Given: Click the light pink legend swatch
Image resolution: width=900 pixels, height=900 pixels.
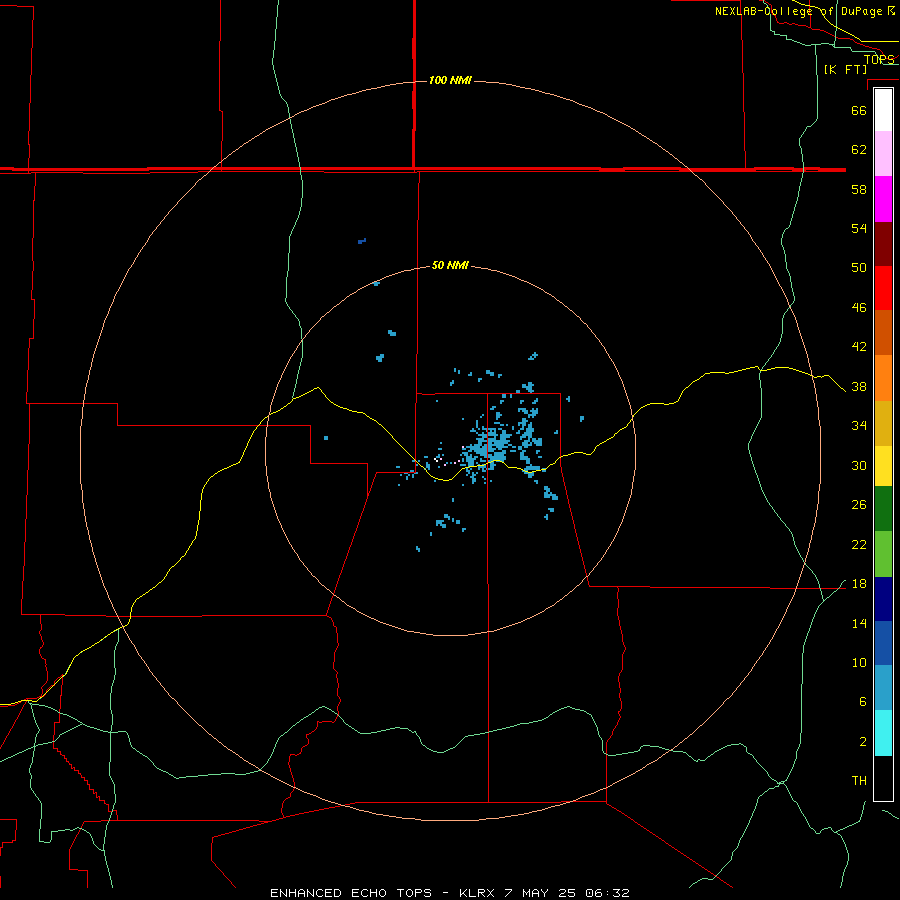Looking at the screenshot, I should pyautogui.click(x=883, y=153).
